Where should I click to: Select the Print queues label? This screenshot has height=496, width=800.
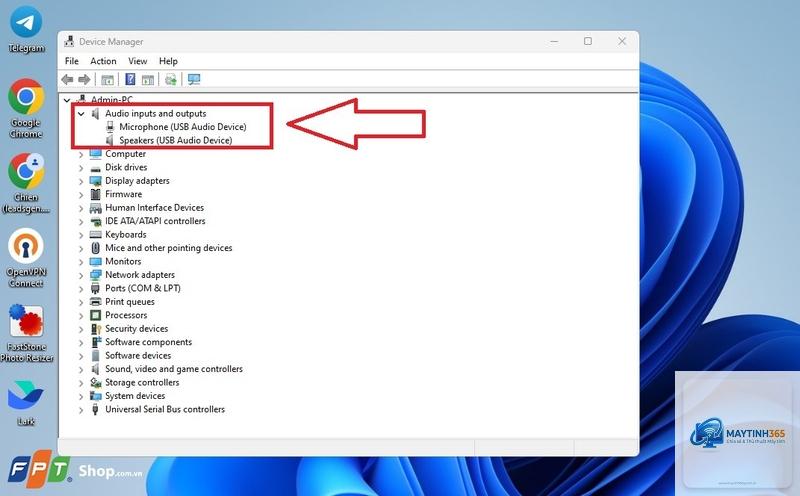130,302
